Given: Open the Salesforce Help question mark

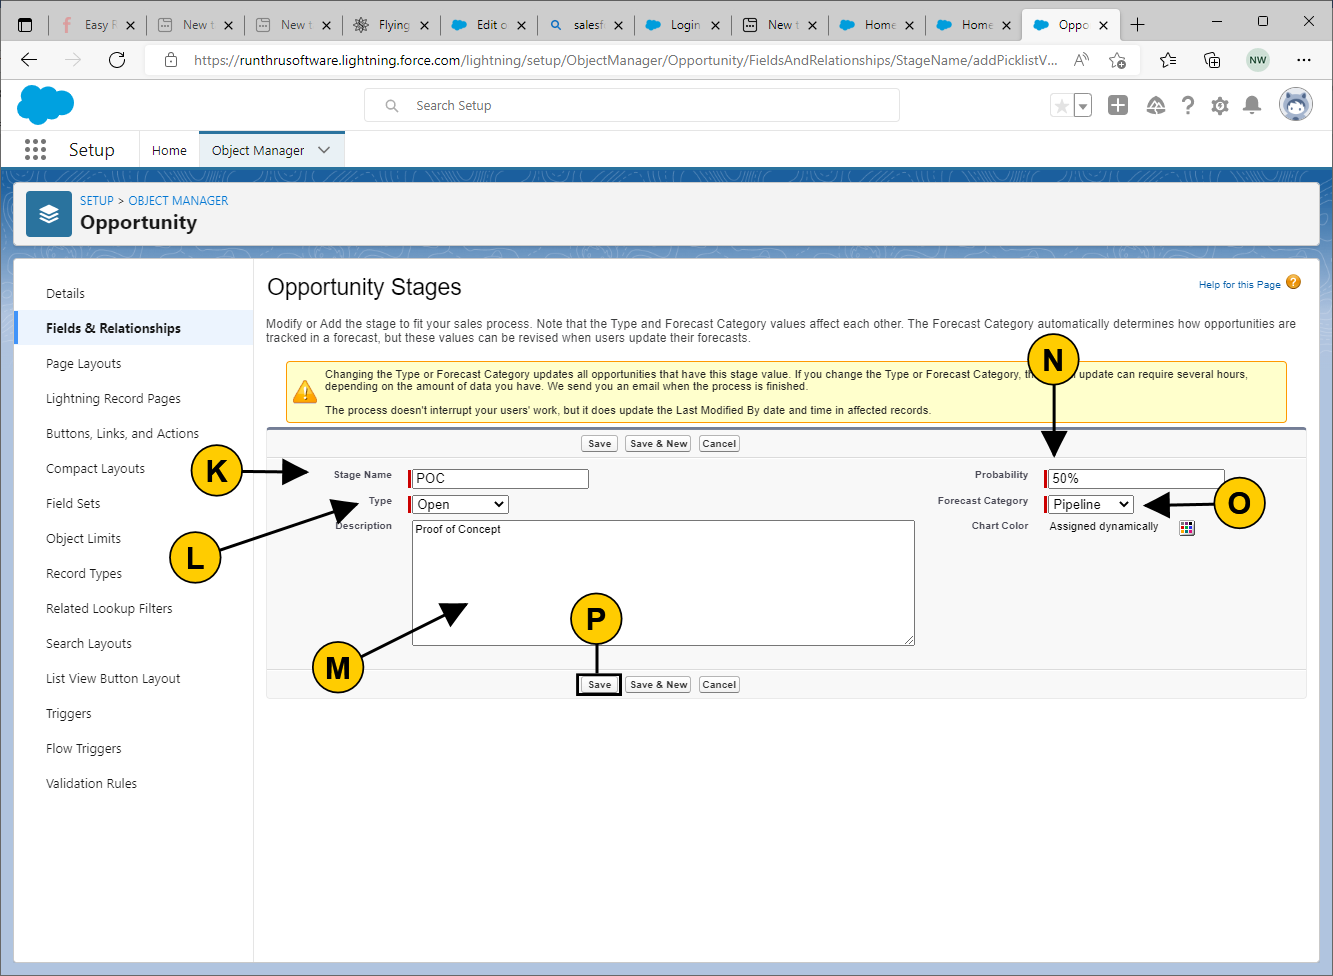Looking at the screenshot, I should [1188, 105].
